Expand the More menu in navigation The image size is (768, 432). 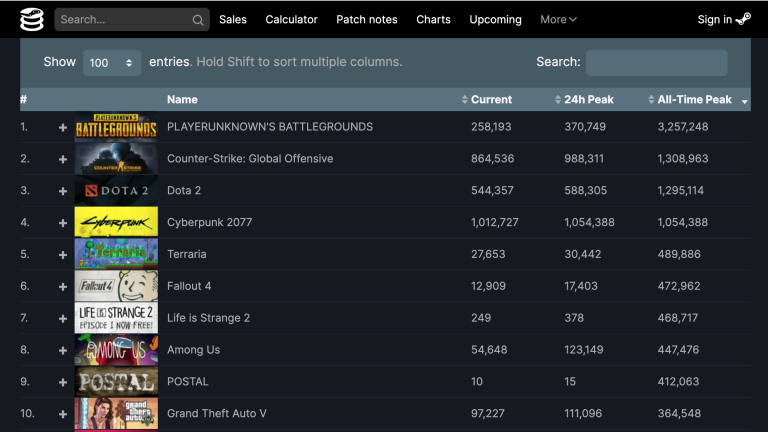tap(558, 19)
